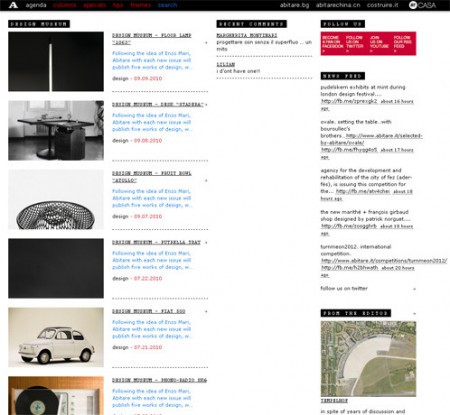Open the Fiat 500 article excerpt text
Viewport: 450px width, 415px height.
[x=152, y=329]
